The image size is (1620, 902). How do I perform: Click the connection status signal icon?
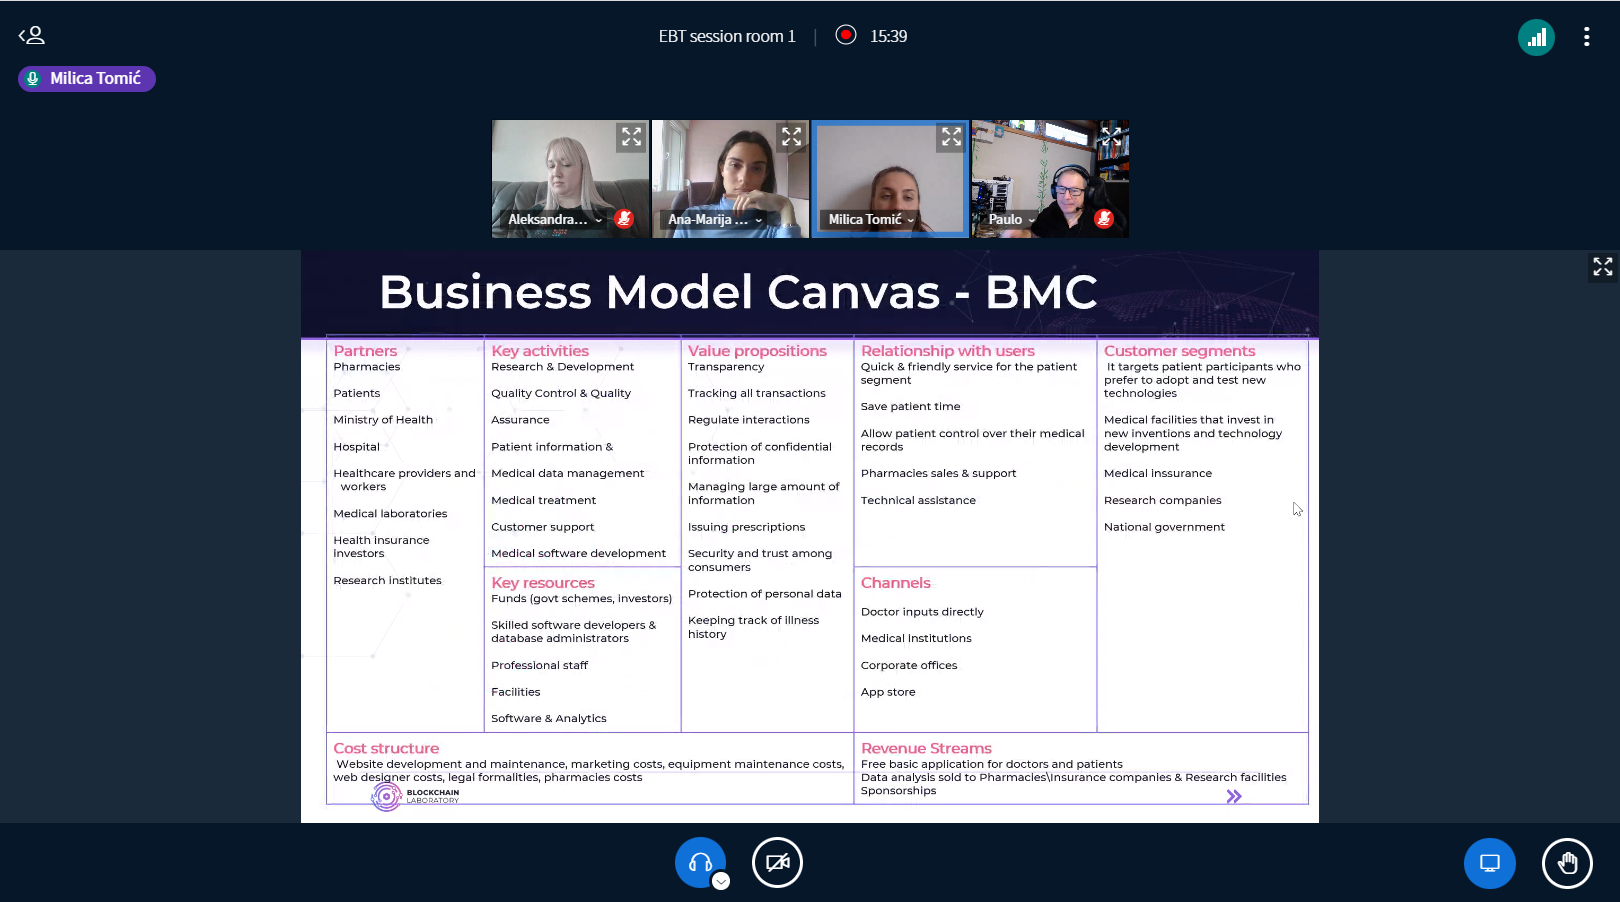coord(1536,38)
